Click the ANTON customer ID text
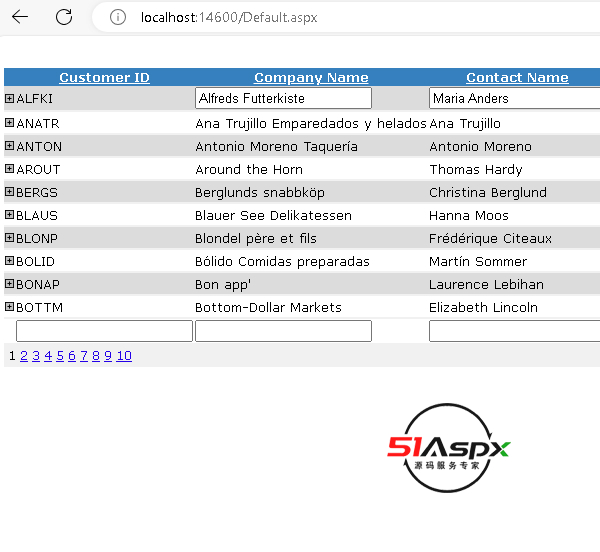Viewport: 600px width, 552px height. (39, 147)
